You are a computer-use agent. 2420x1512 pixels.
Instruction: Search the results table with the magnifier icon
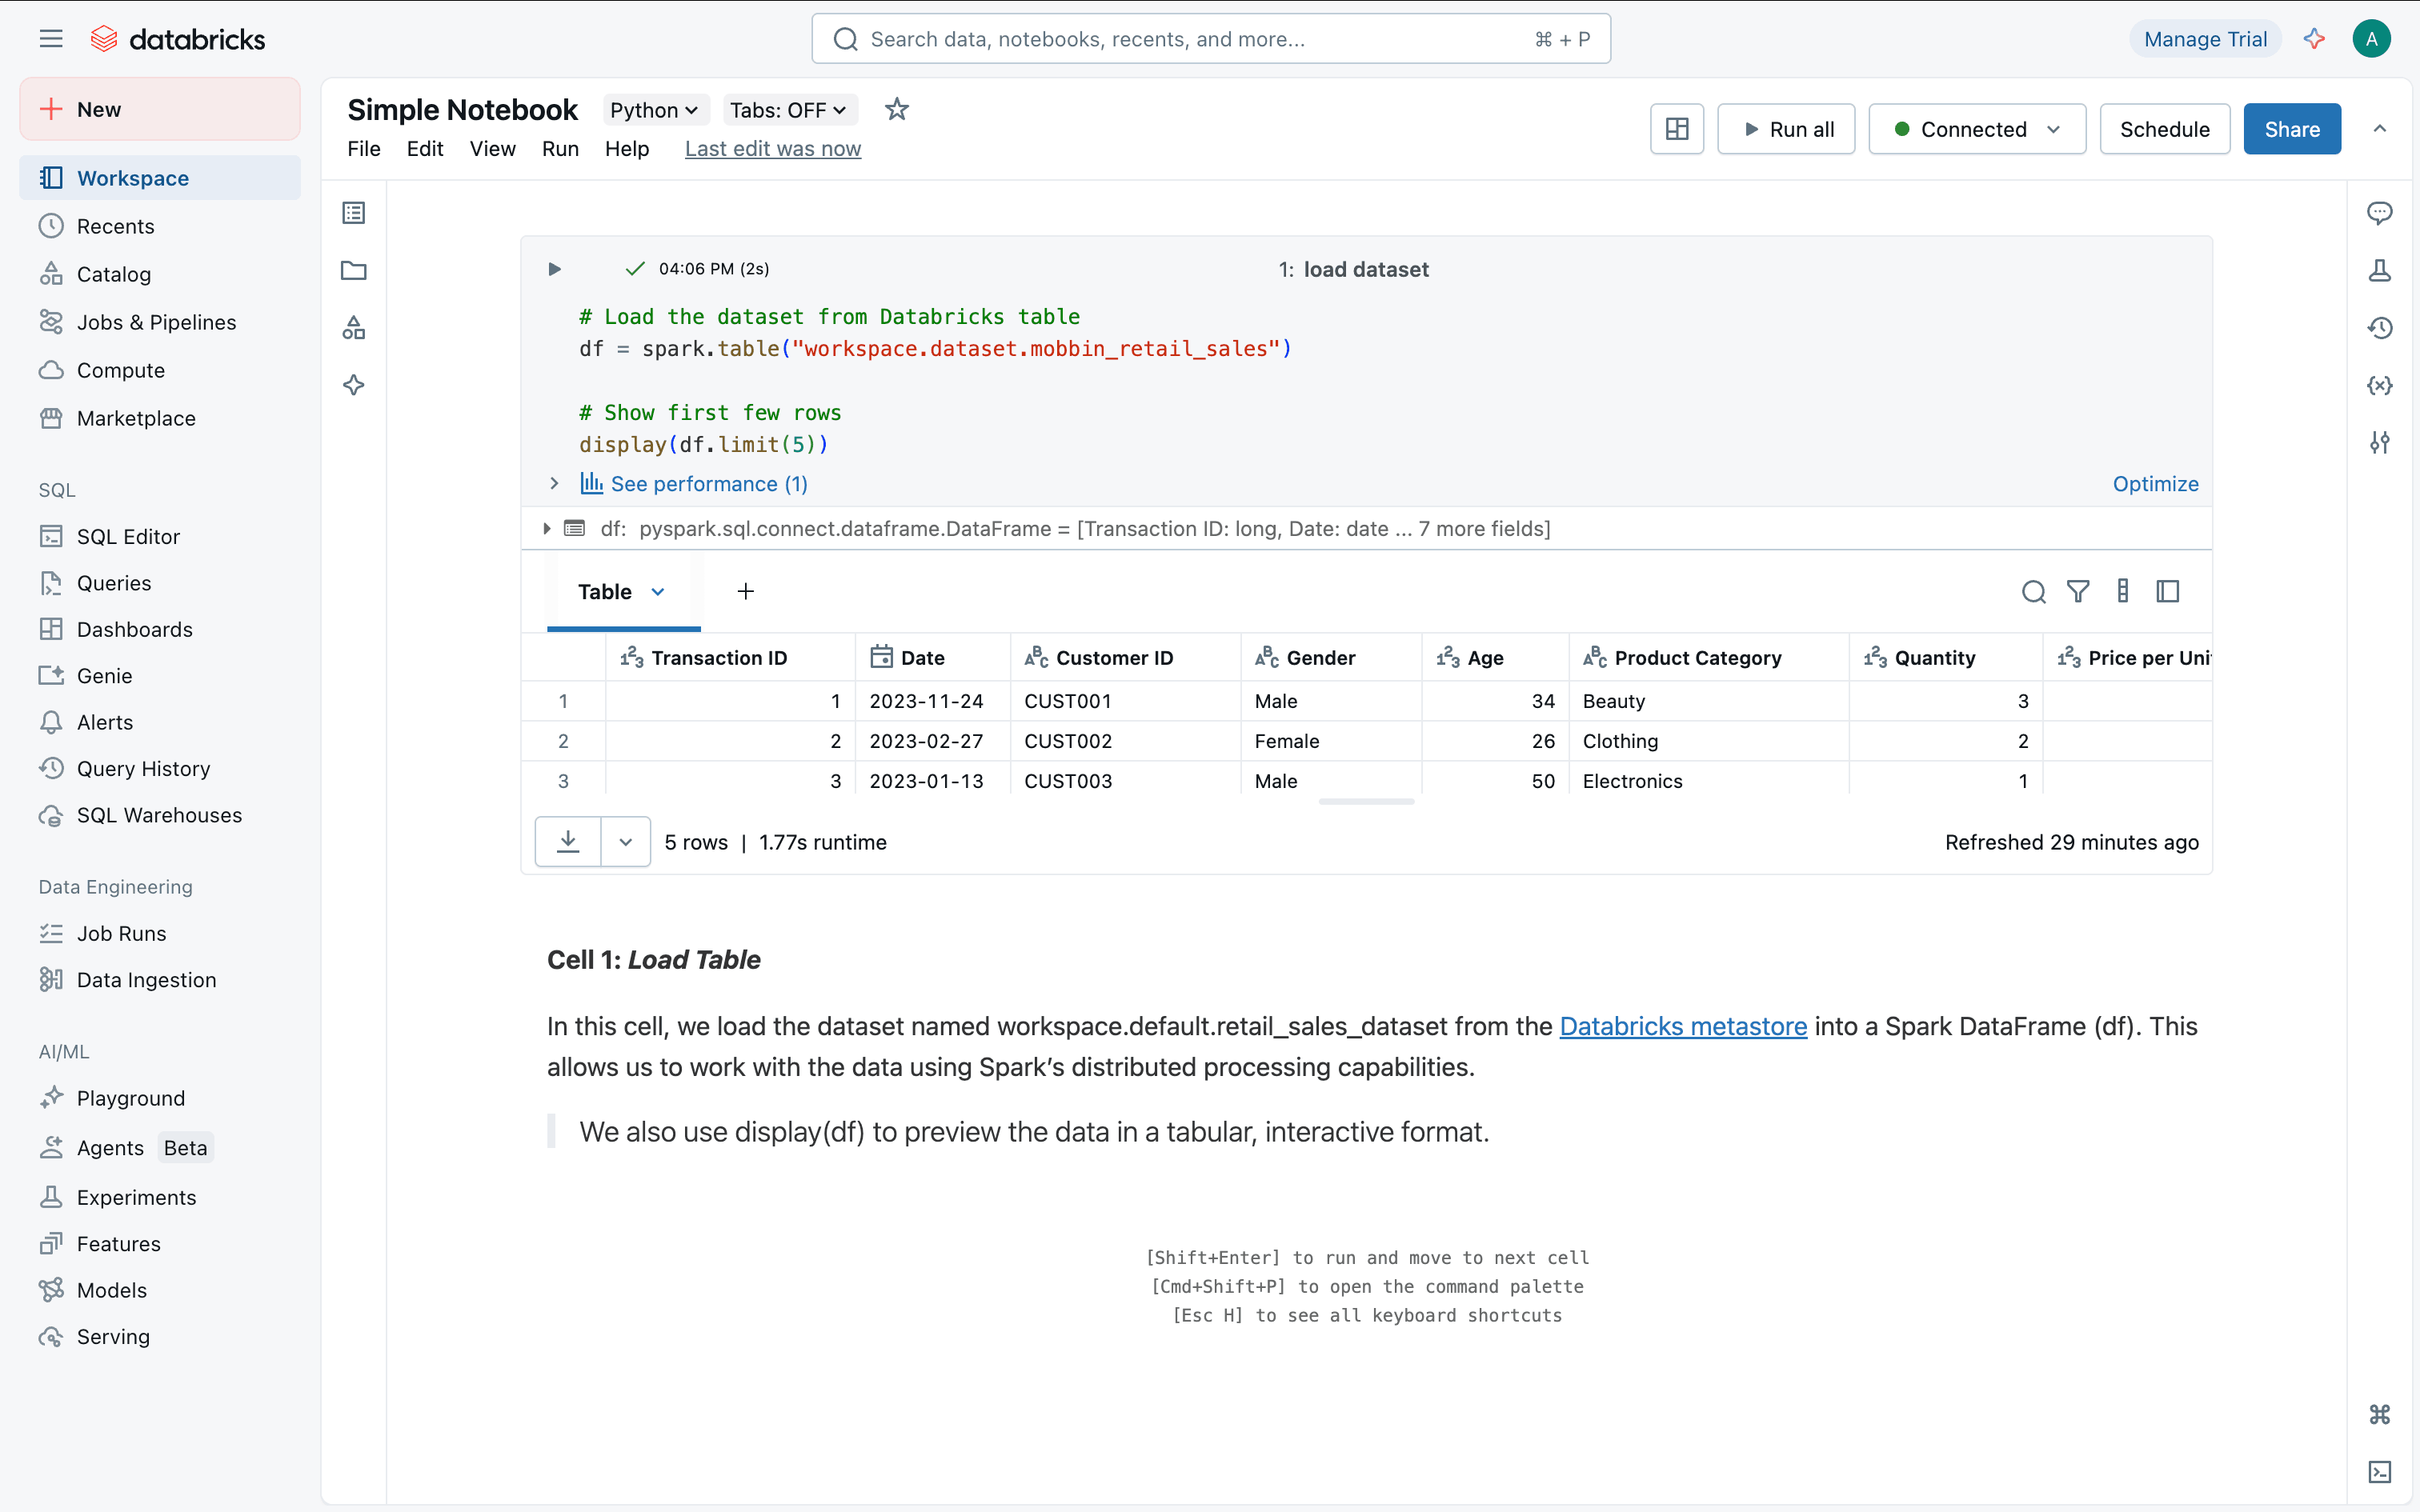coord(2033,592)
